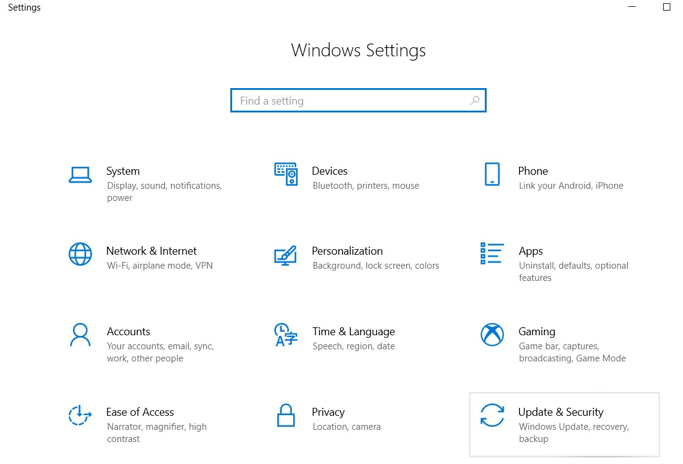Focus the Find a setting search box
683x464 pixels.
coord(358,101)
